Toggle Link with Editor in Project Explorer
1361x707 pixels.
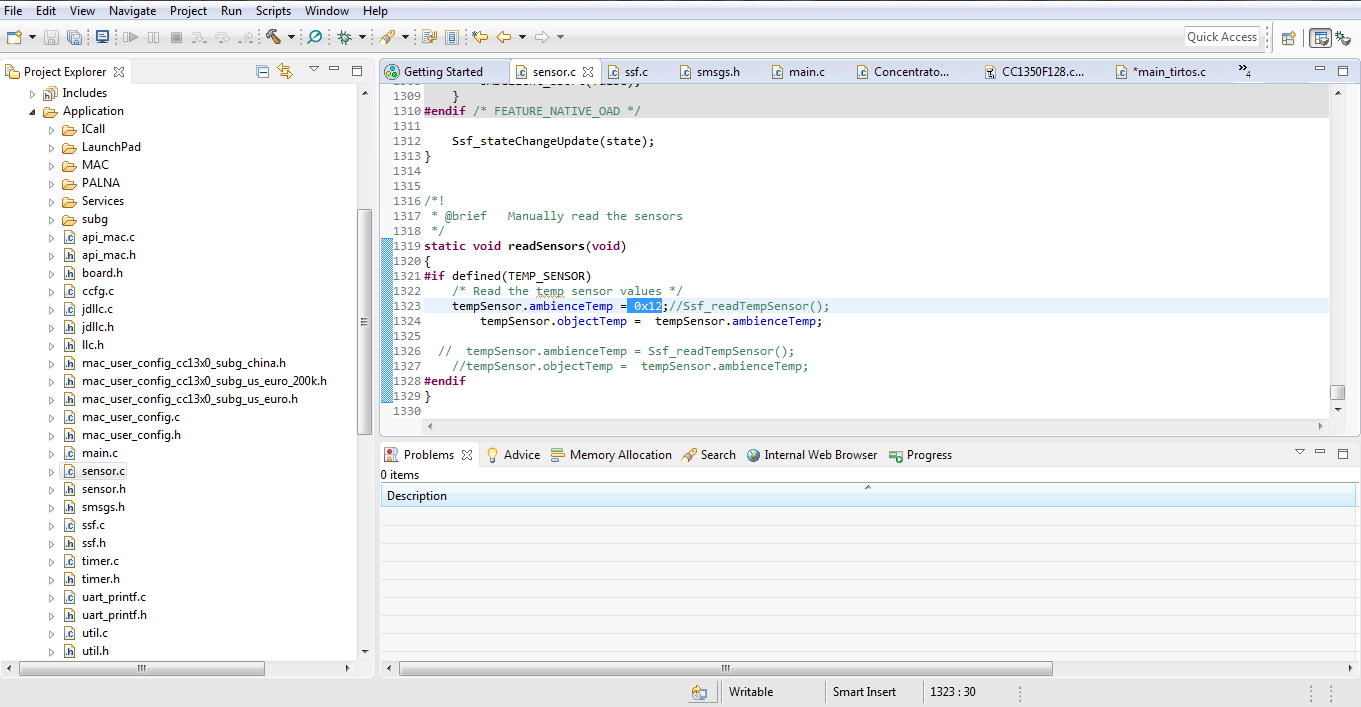[x=285, y=71]
